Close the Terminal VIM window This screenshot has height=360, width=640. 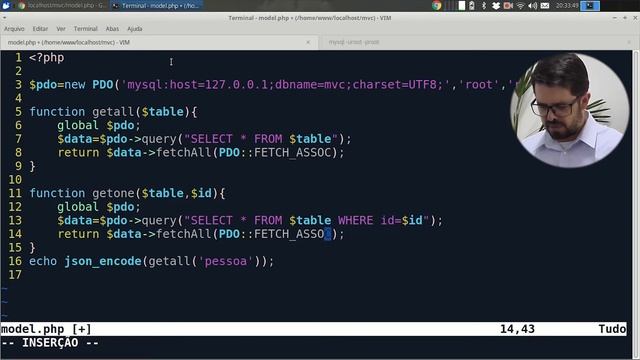click(x=635, y=18)
